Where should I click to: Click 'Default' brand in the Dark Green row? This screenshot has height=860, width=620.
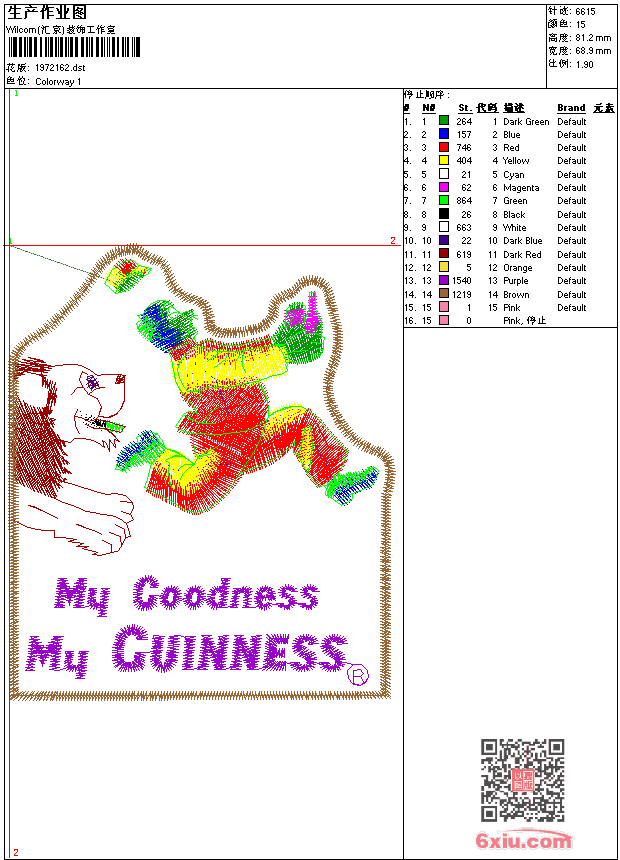click(572, 122)
